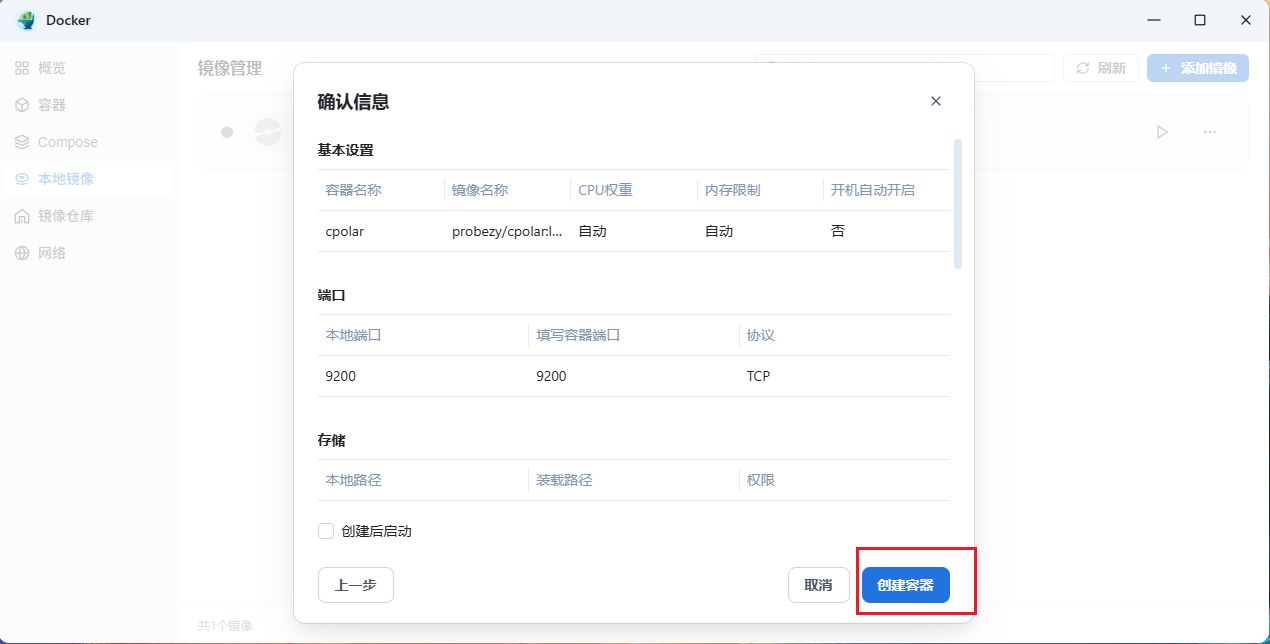Maximize the Docker window

click(1200, 20)
